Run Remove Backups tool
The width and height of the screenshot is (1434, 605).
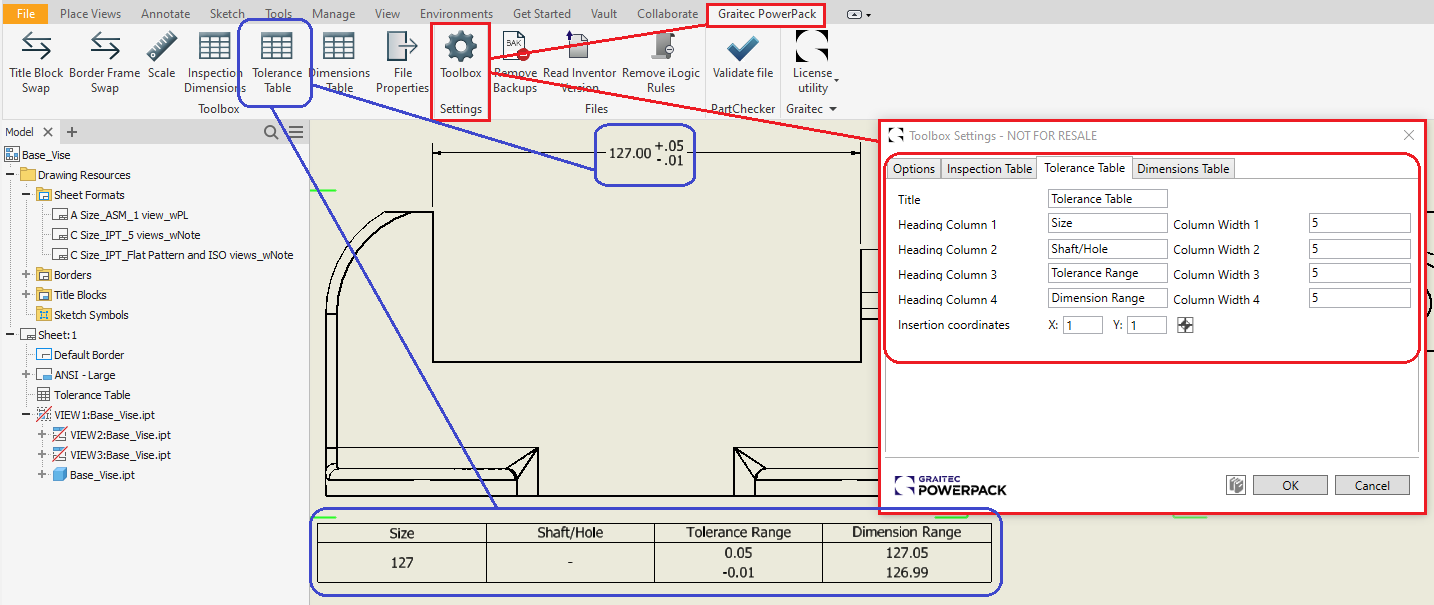(x=515, y=61)
